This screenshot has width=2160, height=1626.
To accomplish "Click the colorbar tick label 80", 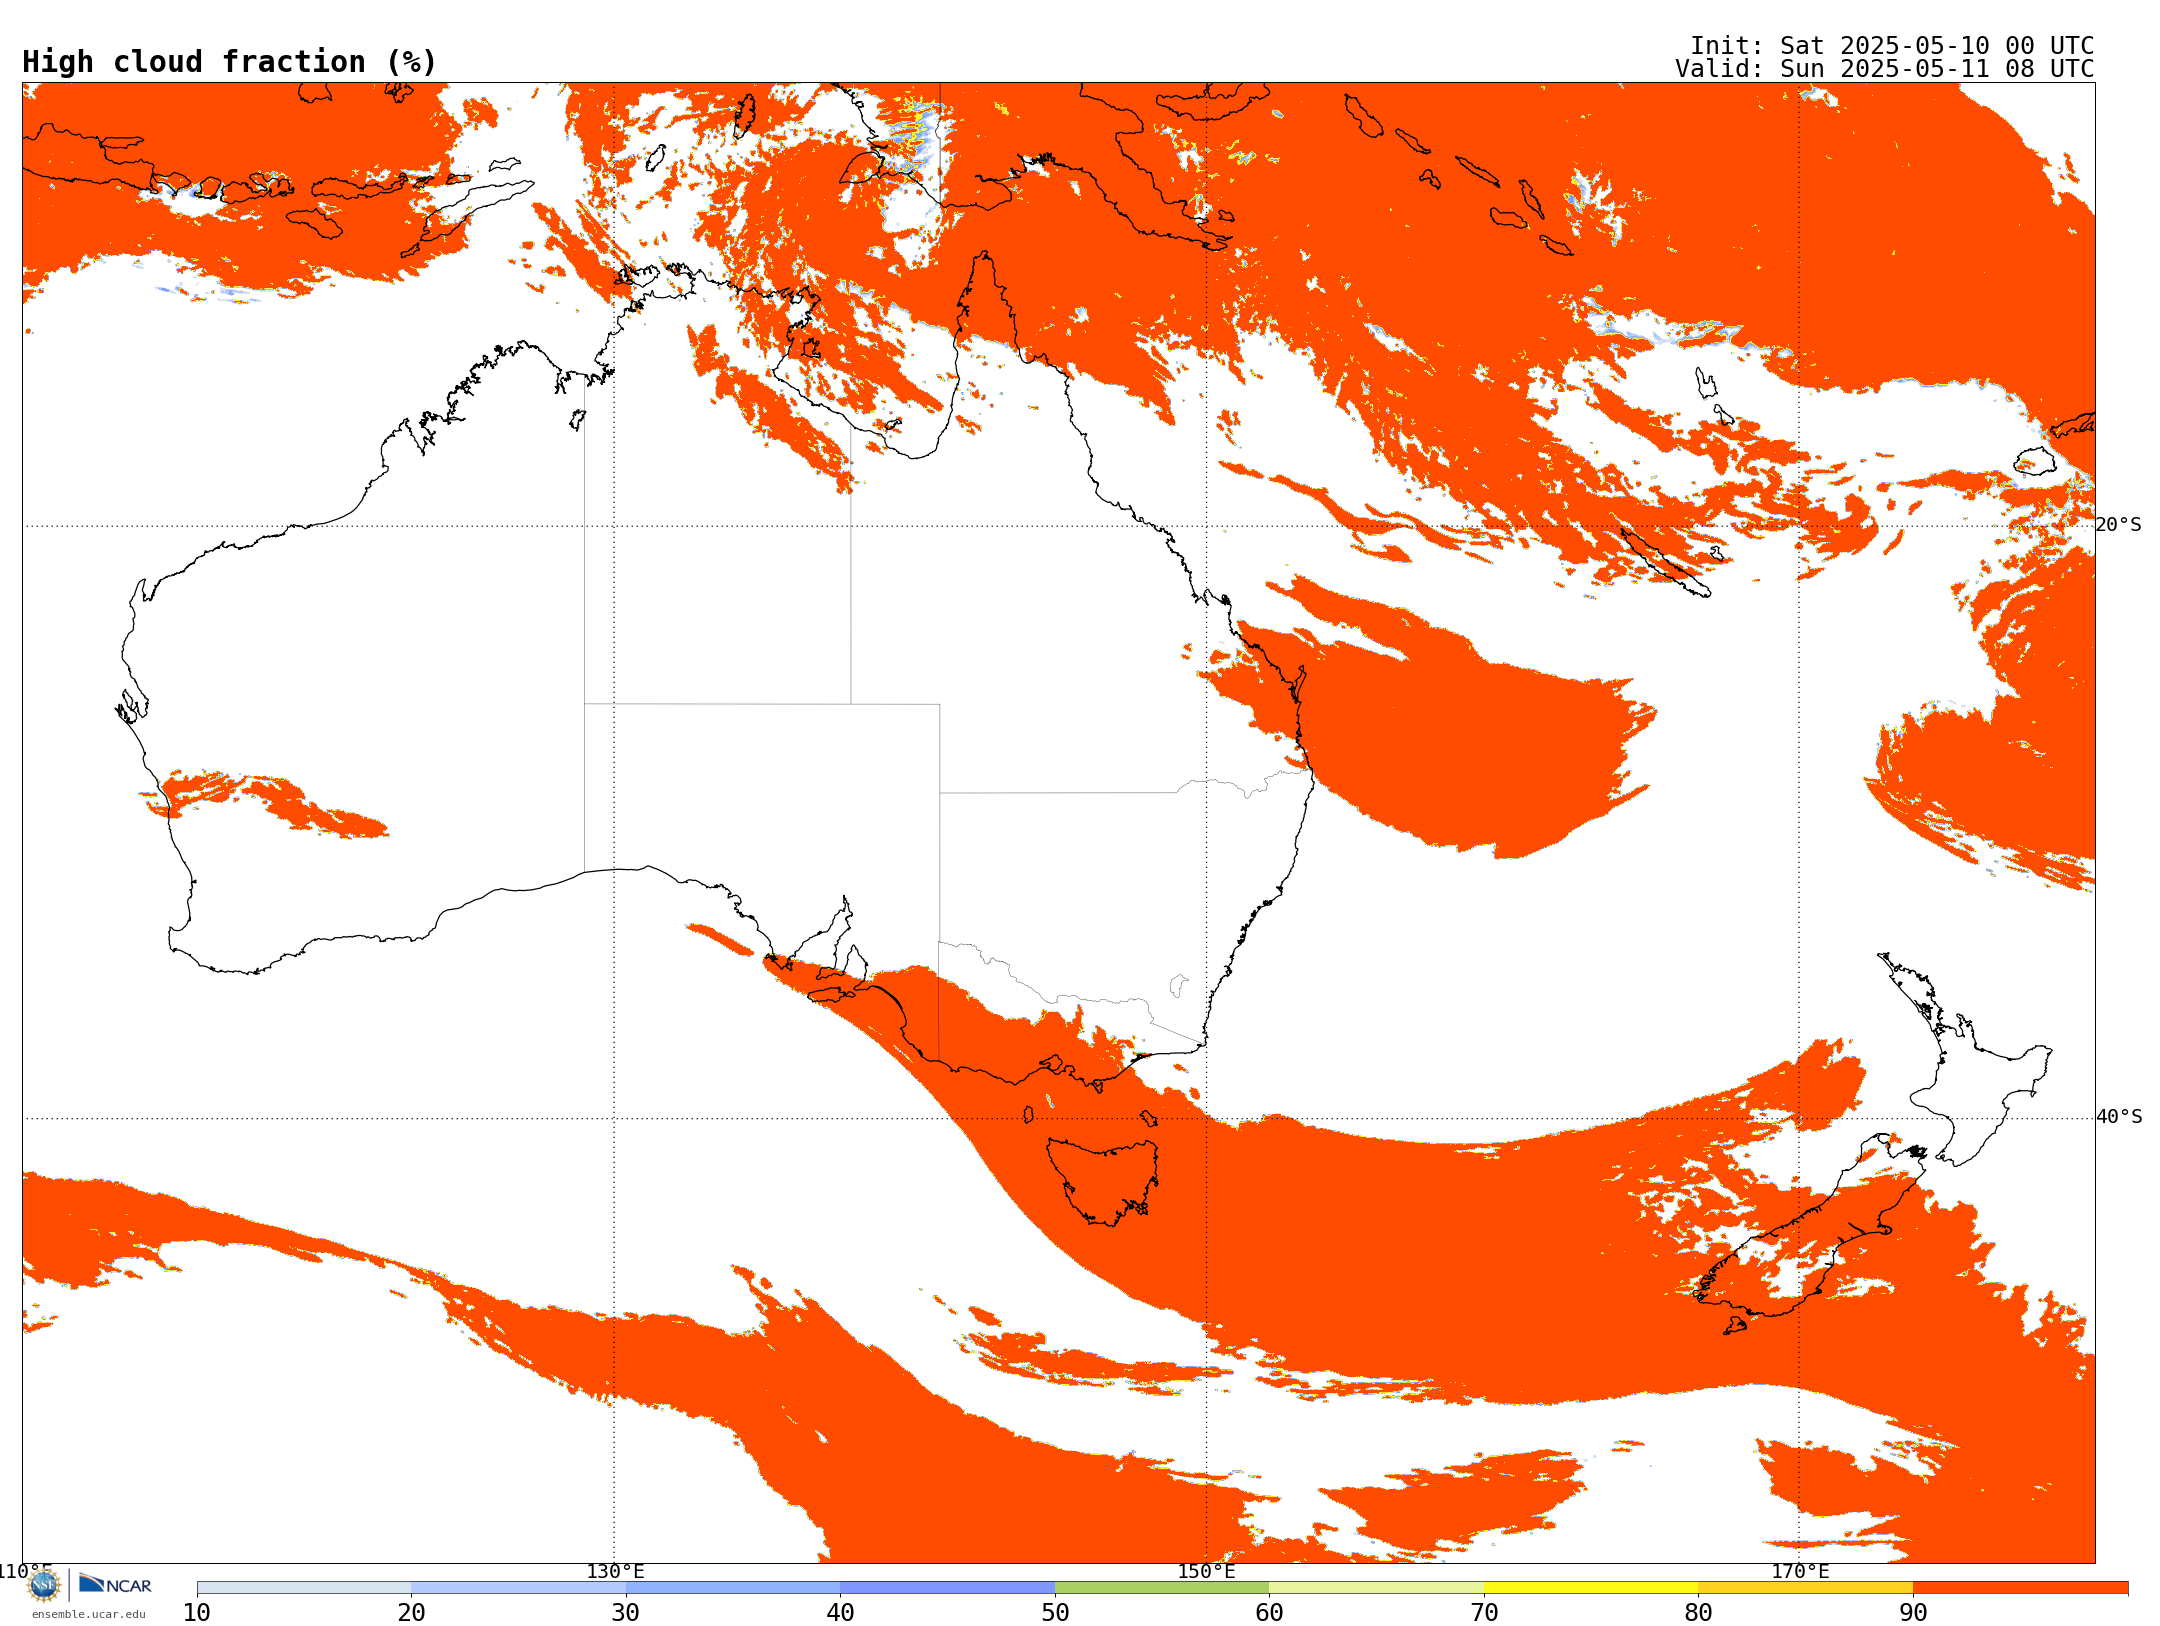I will click(1698, 1613).
